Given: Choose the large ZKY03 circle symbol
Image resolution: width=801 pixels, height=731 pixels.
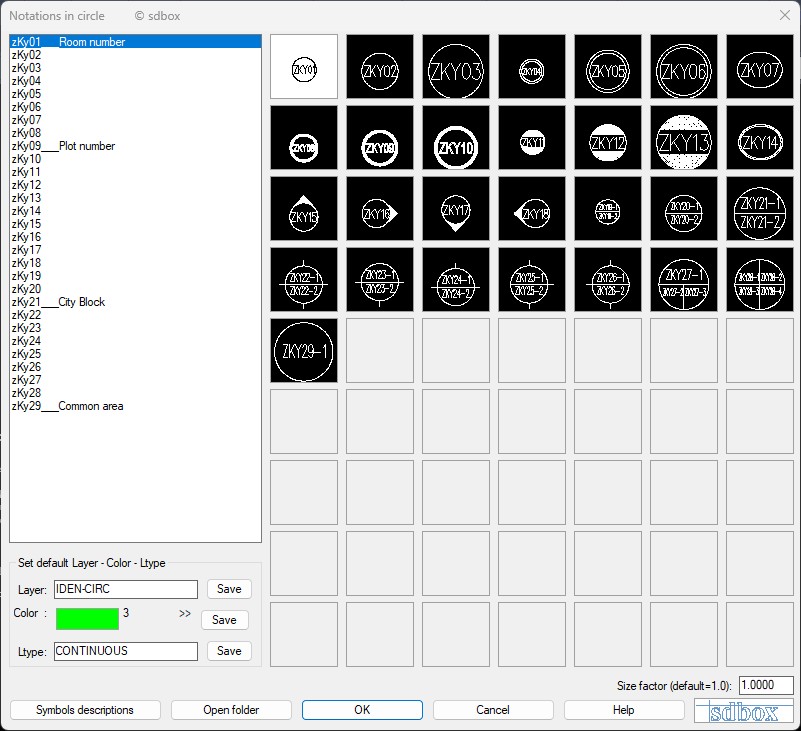Looking at the screenshot, I should (456, 66).
